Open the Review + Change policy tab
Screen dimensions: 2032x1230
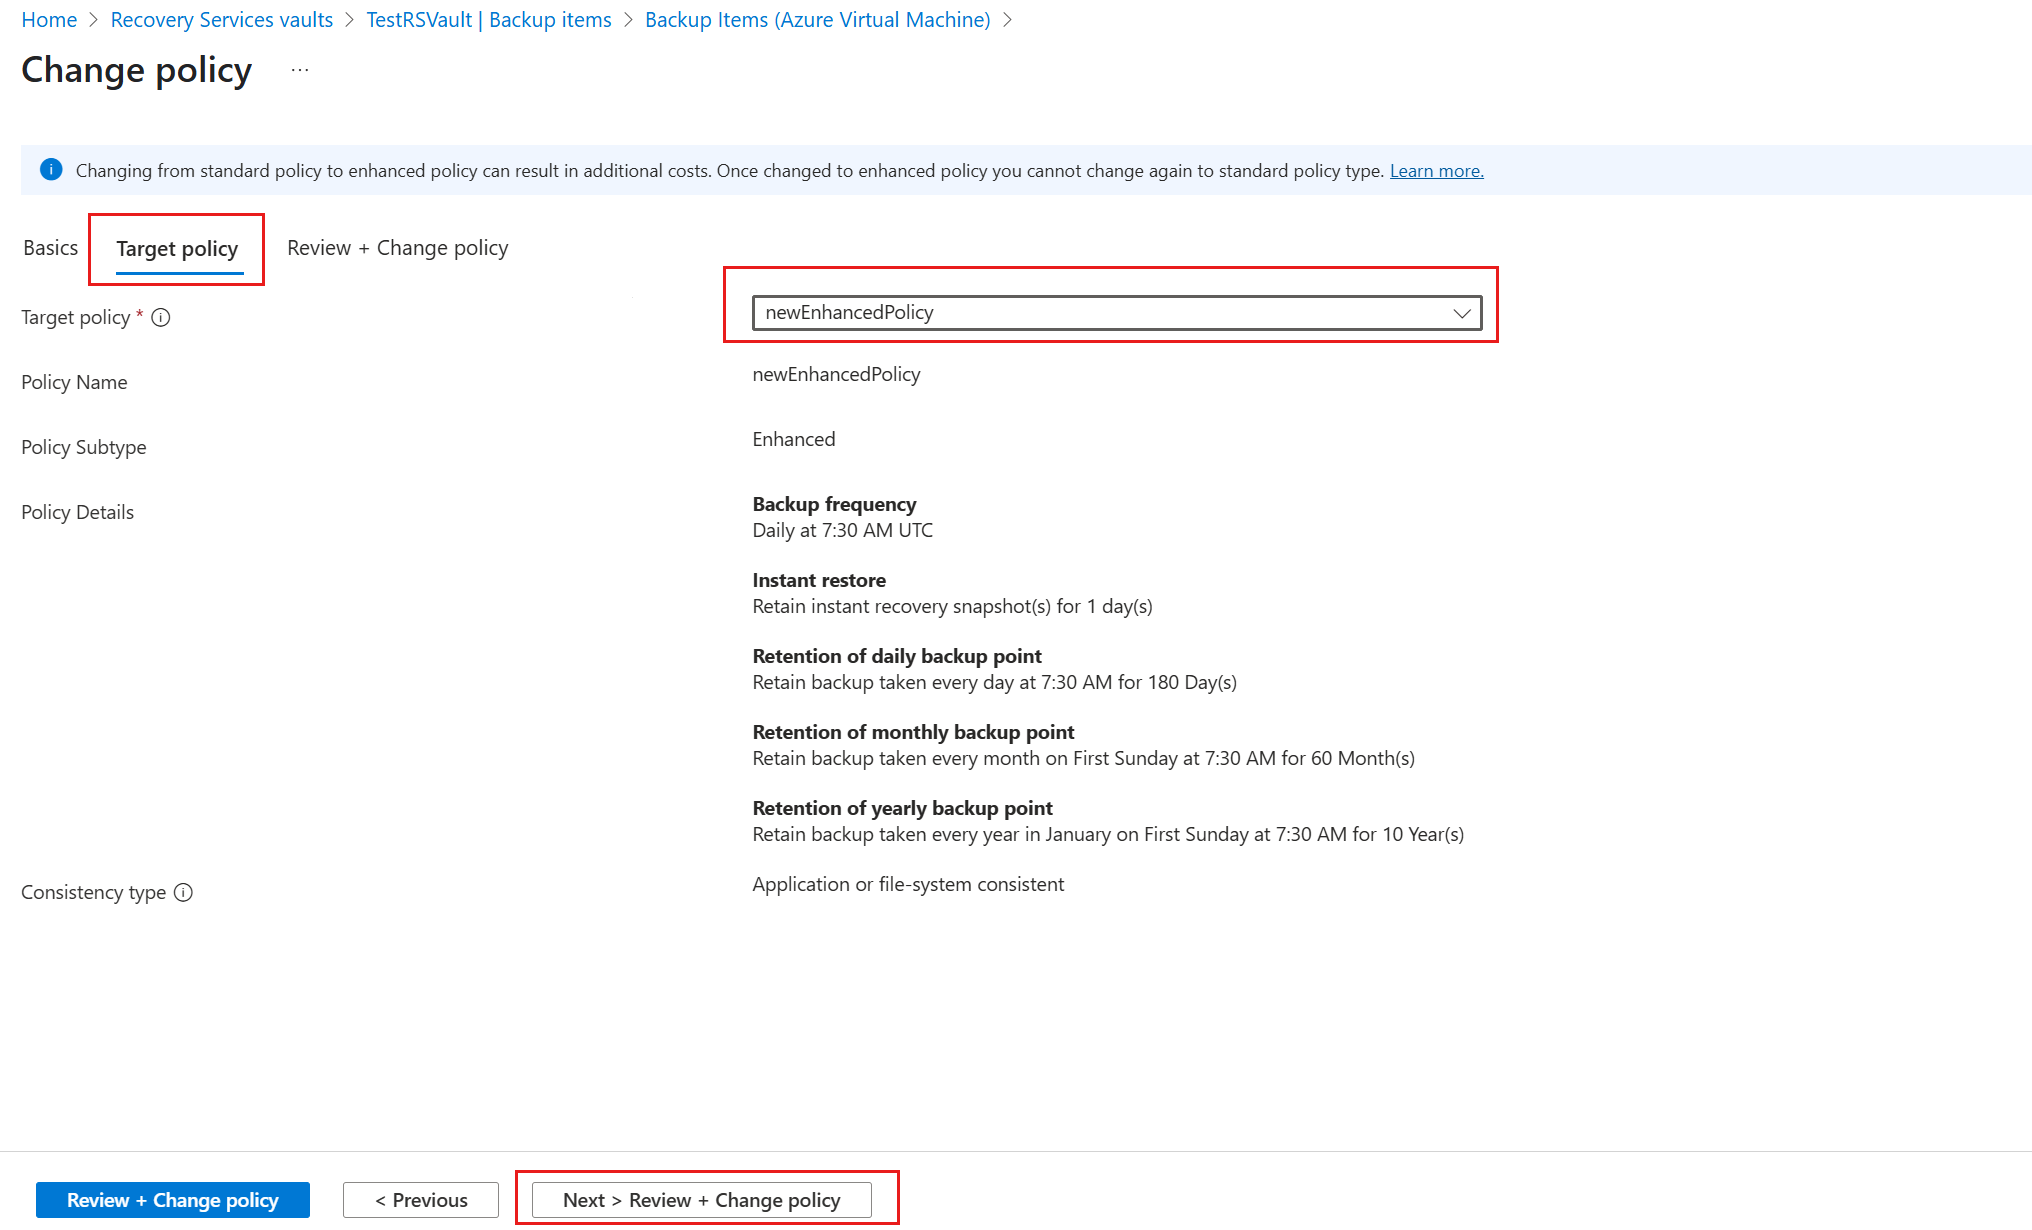[x=397, y=248]
